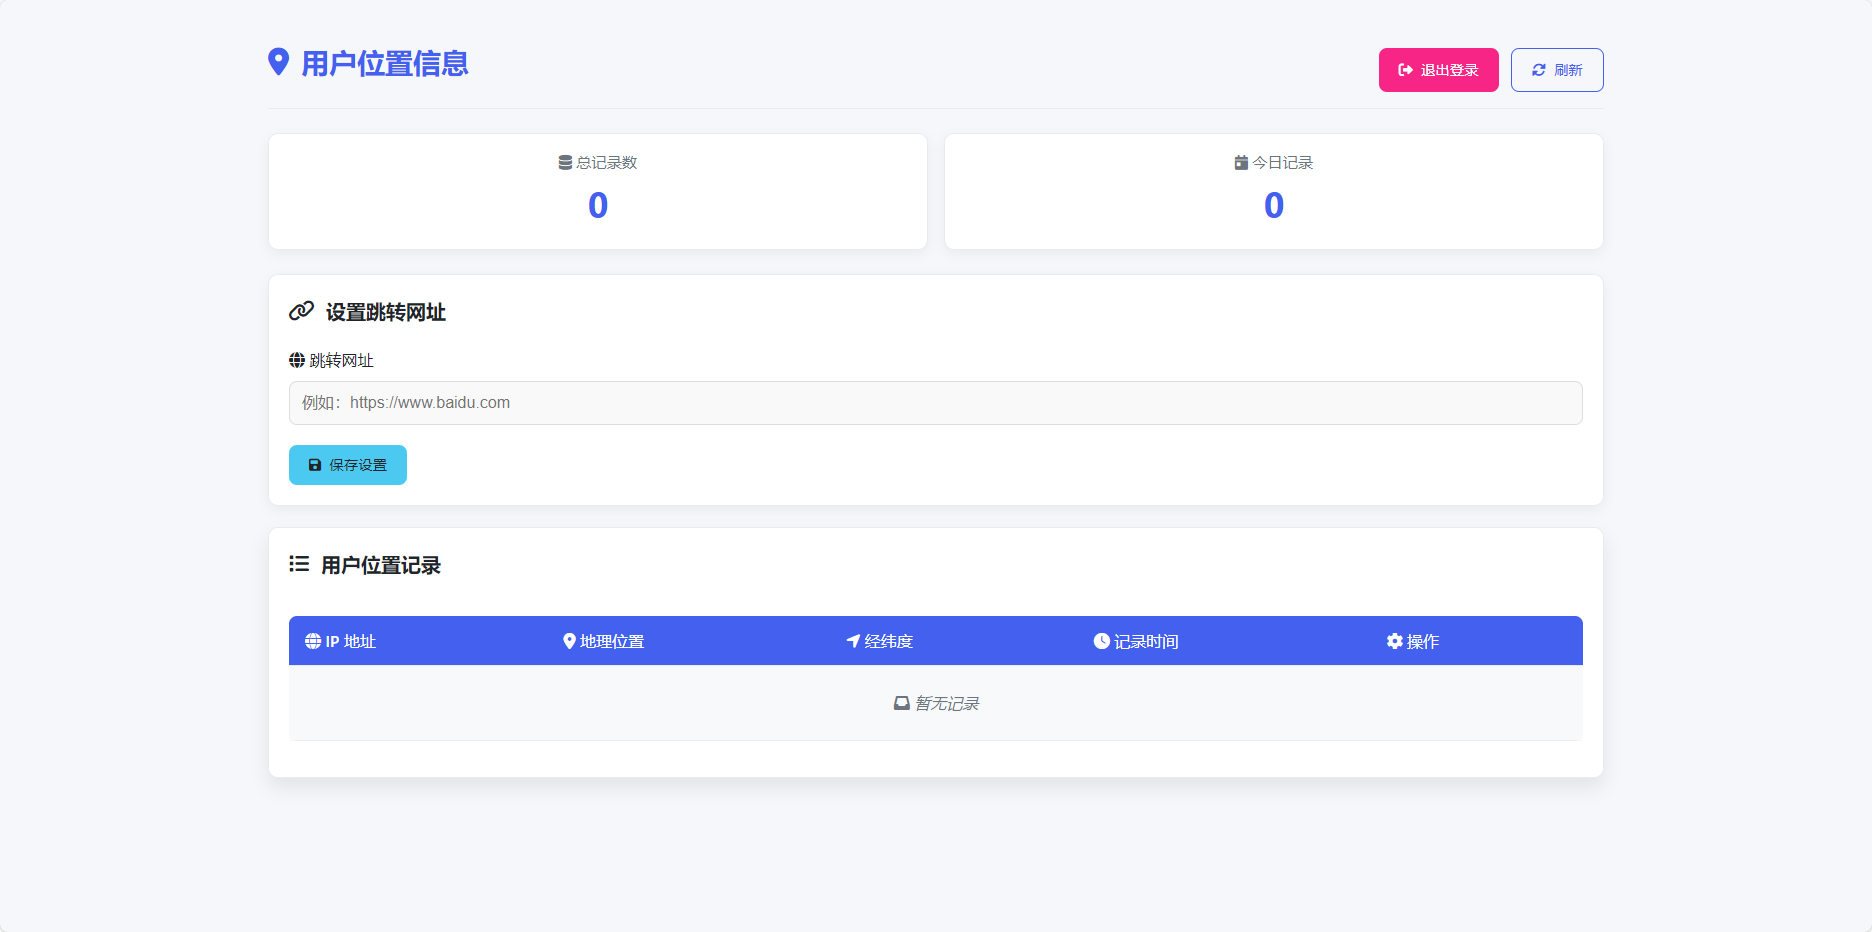The image size is (1872, 932).
Task: Click the calendar icon next to 今日记录
Action: pyautogui.click(x=1241, y=163)
